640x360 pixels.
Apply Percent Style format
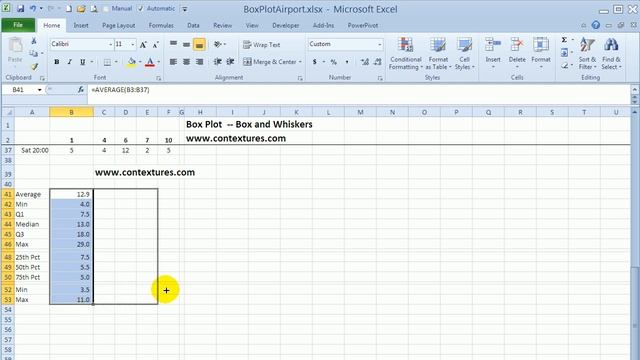(x=334, y=62)
